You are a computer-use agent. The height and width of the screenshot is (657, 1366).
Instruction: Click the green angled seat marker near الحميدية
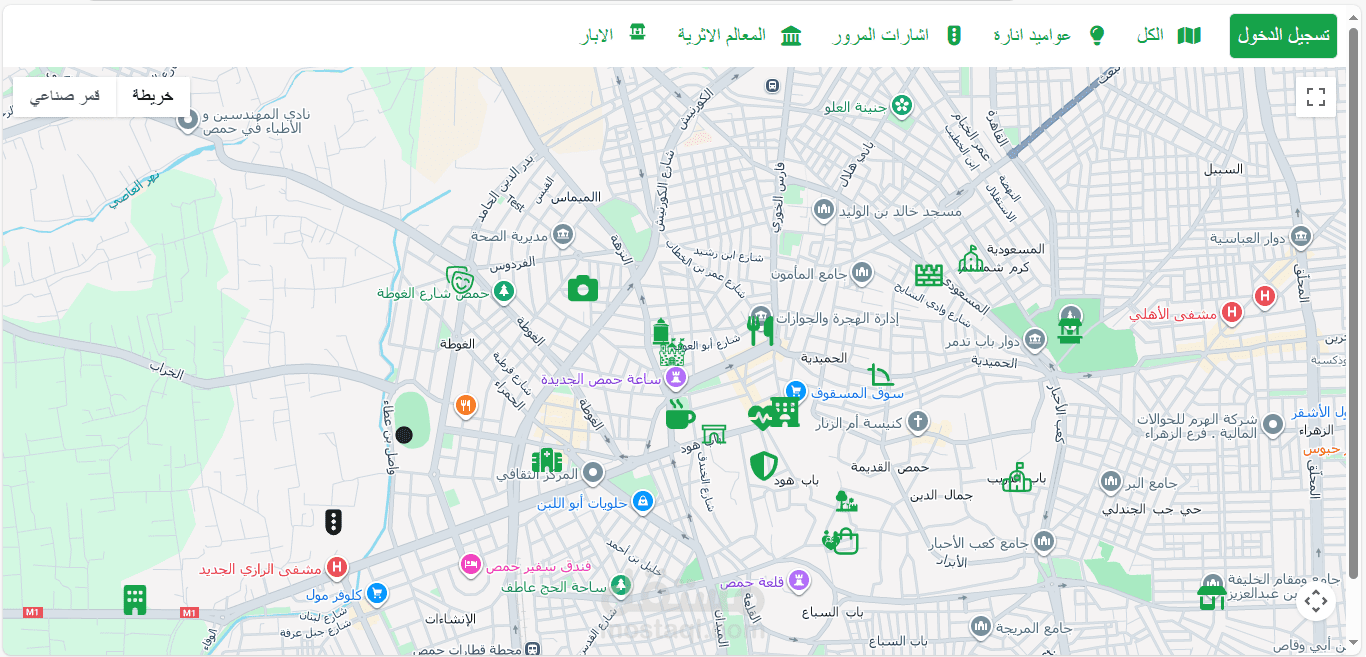pyautogui.click(x=880, y=375)
